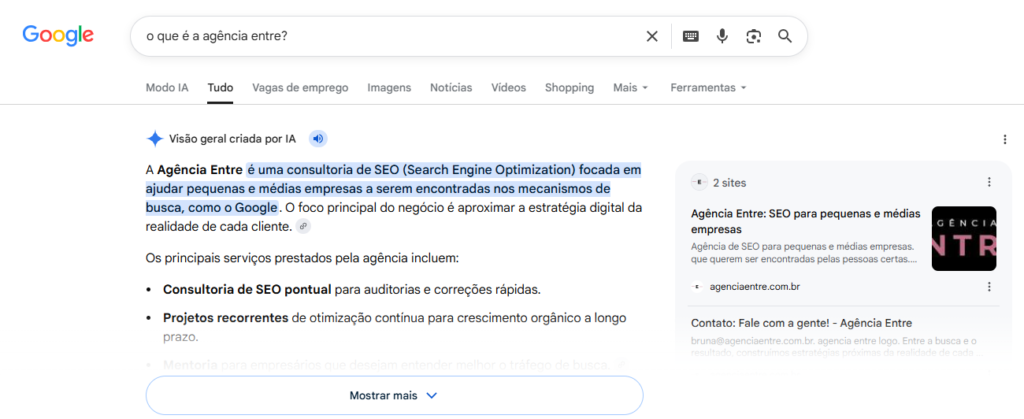Select the Tudo tab
The width and height of the screenshot is (1024, 419).
(220, 87)
